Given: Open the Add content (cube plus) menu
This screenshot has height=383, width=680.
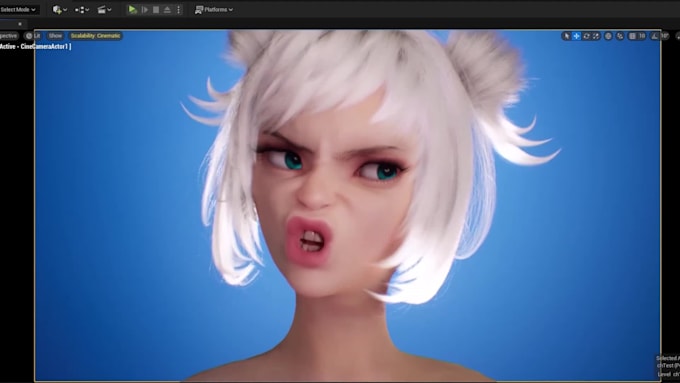Looking at the screenshot, I should 59,10.
